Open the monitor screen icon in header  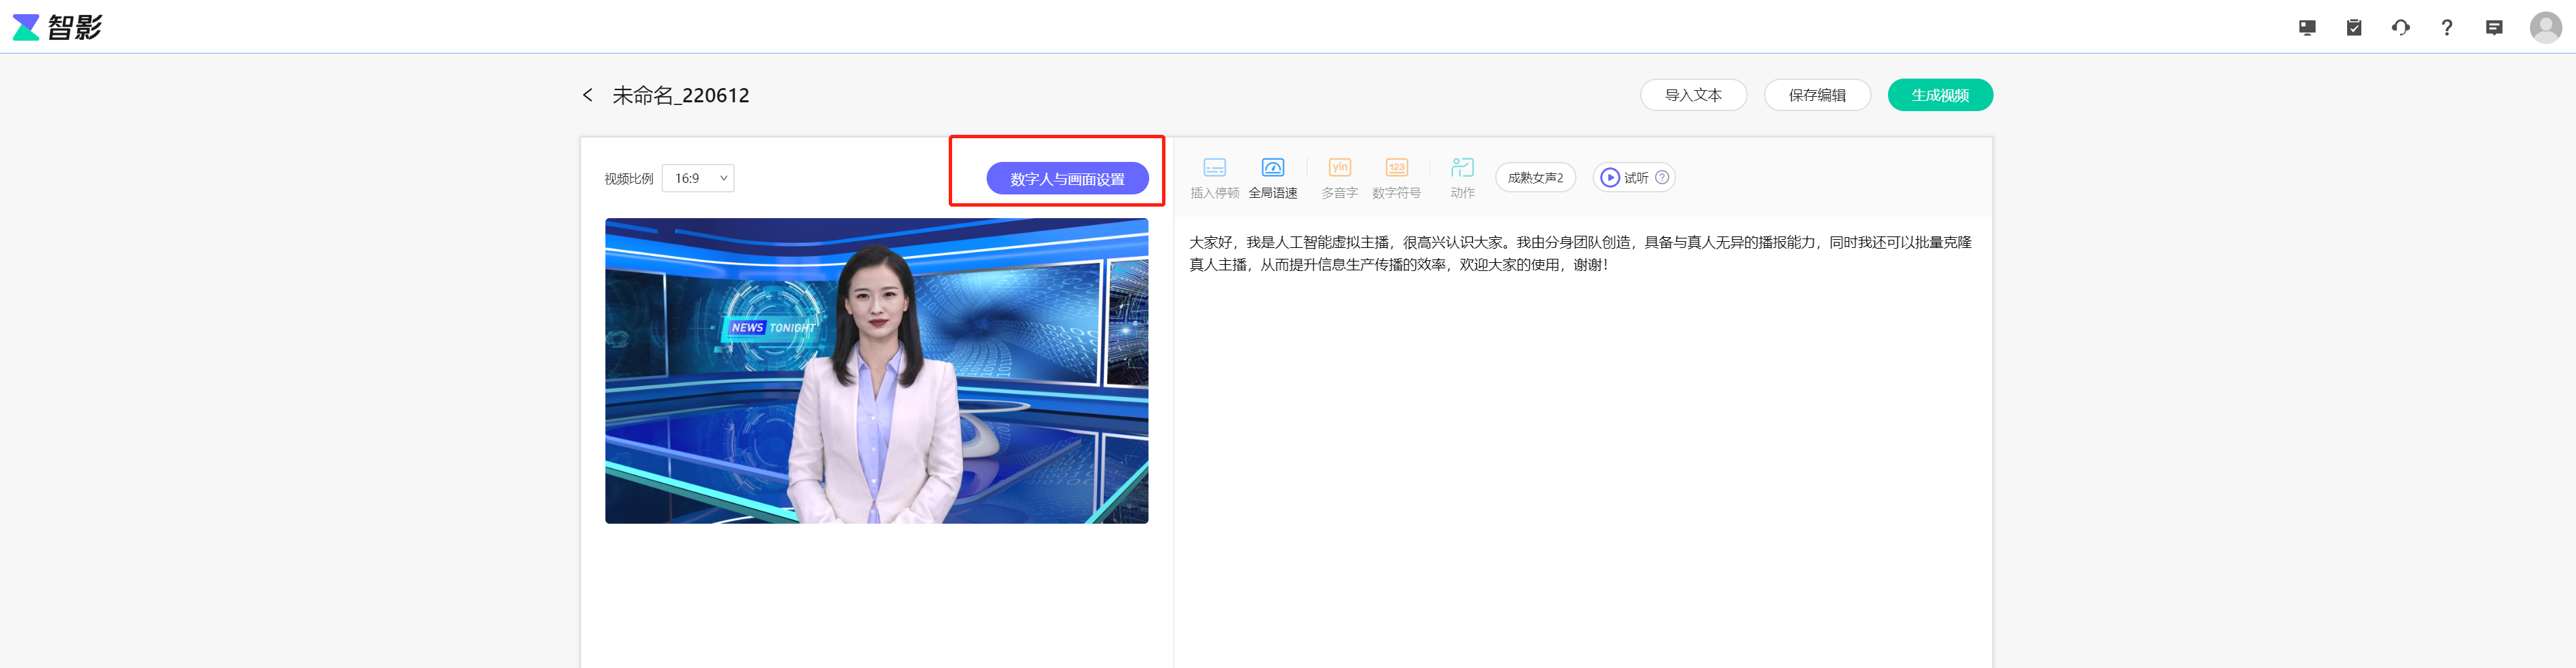point(2307,28)
